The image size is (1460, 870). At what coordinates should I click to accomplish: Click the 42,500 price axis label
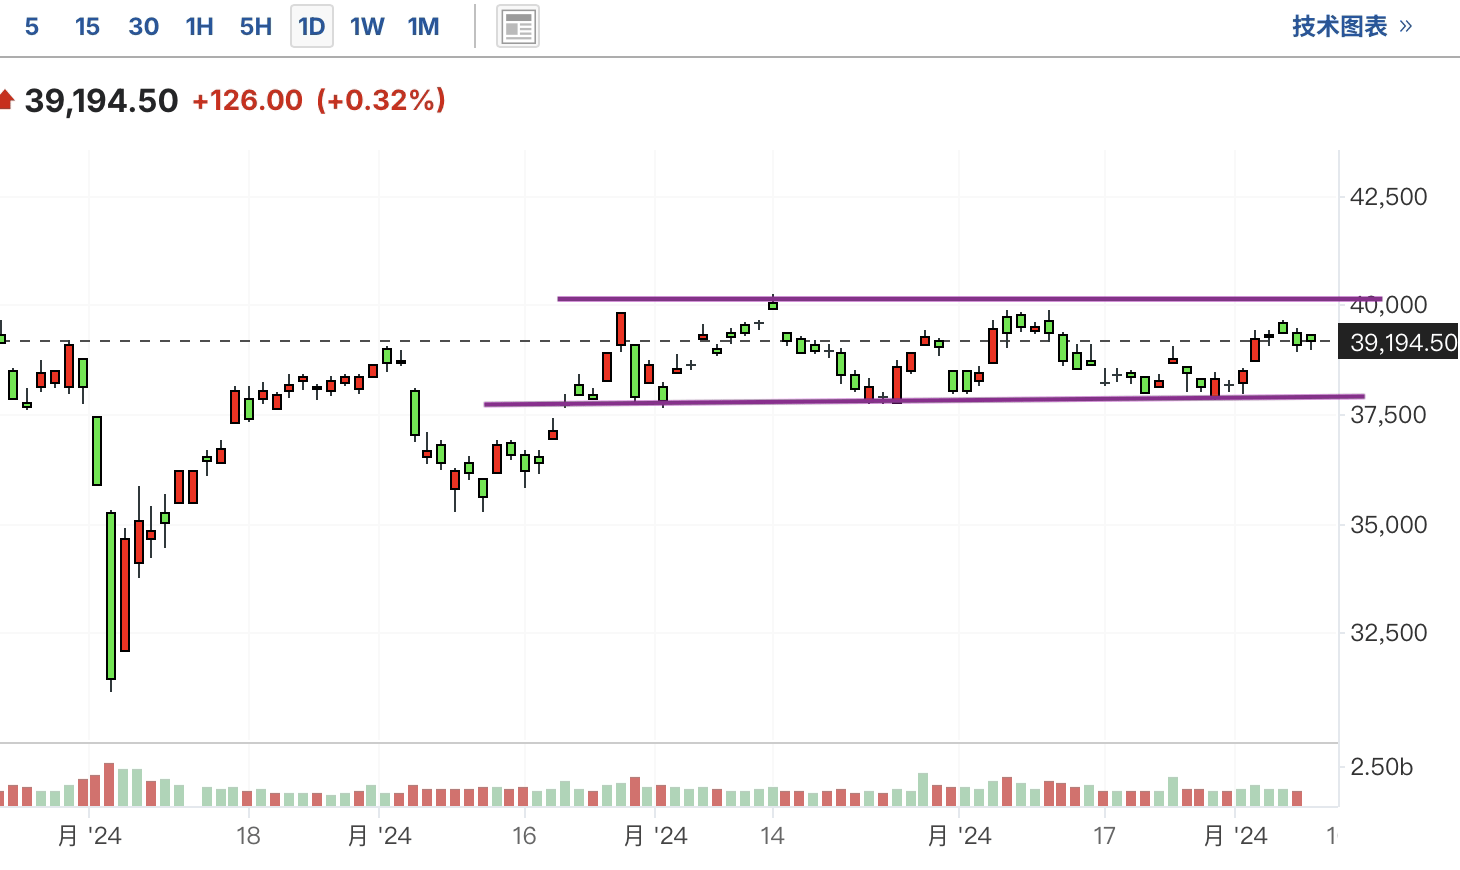(1388, 197)
